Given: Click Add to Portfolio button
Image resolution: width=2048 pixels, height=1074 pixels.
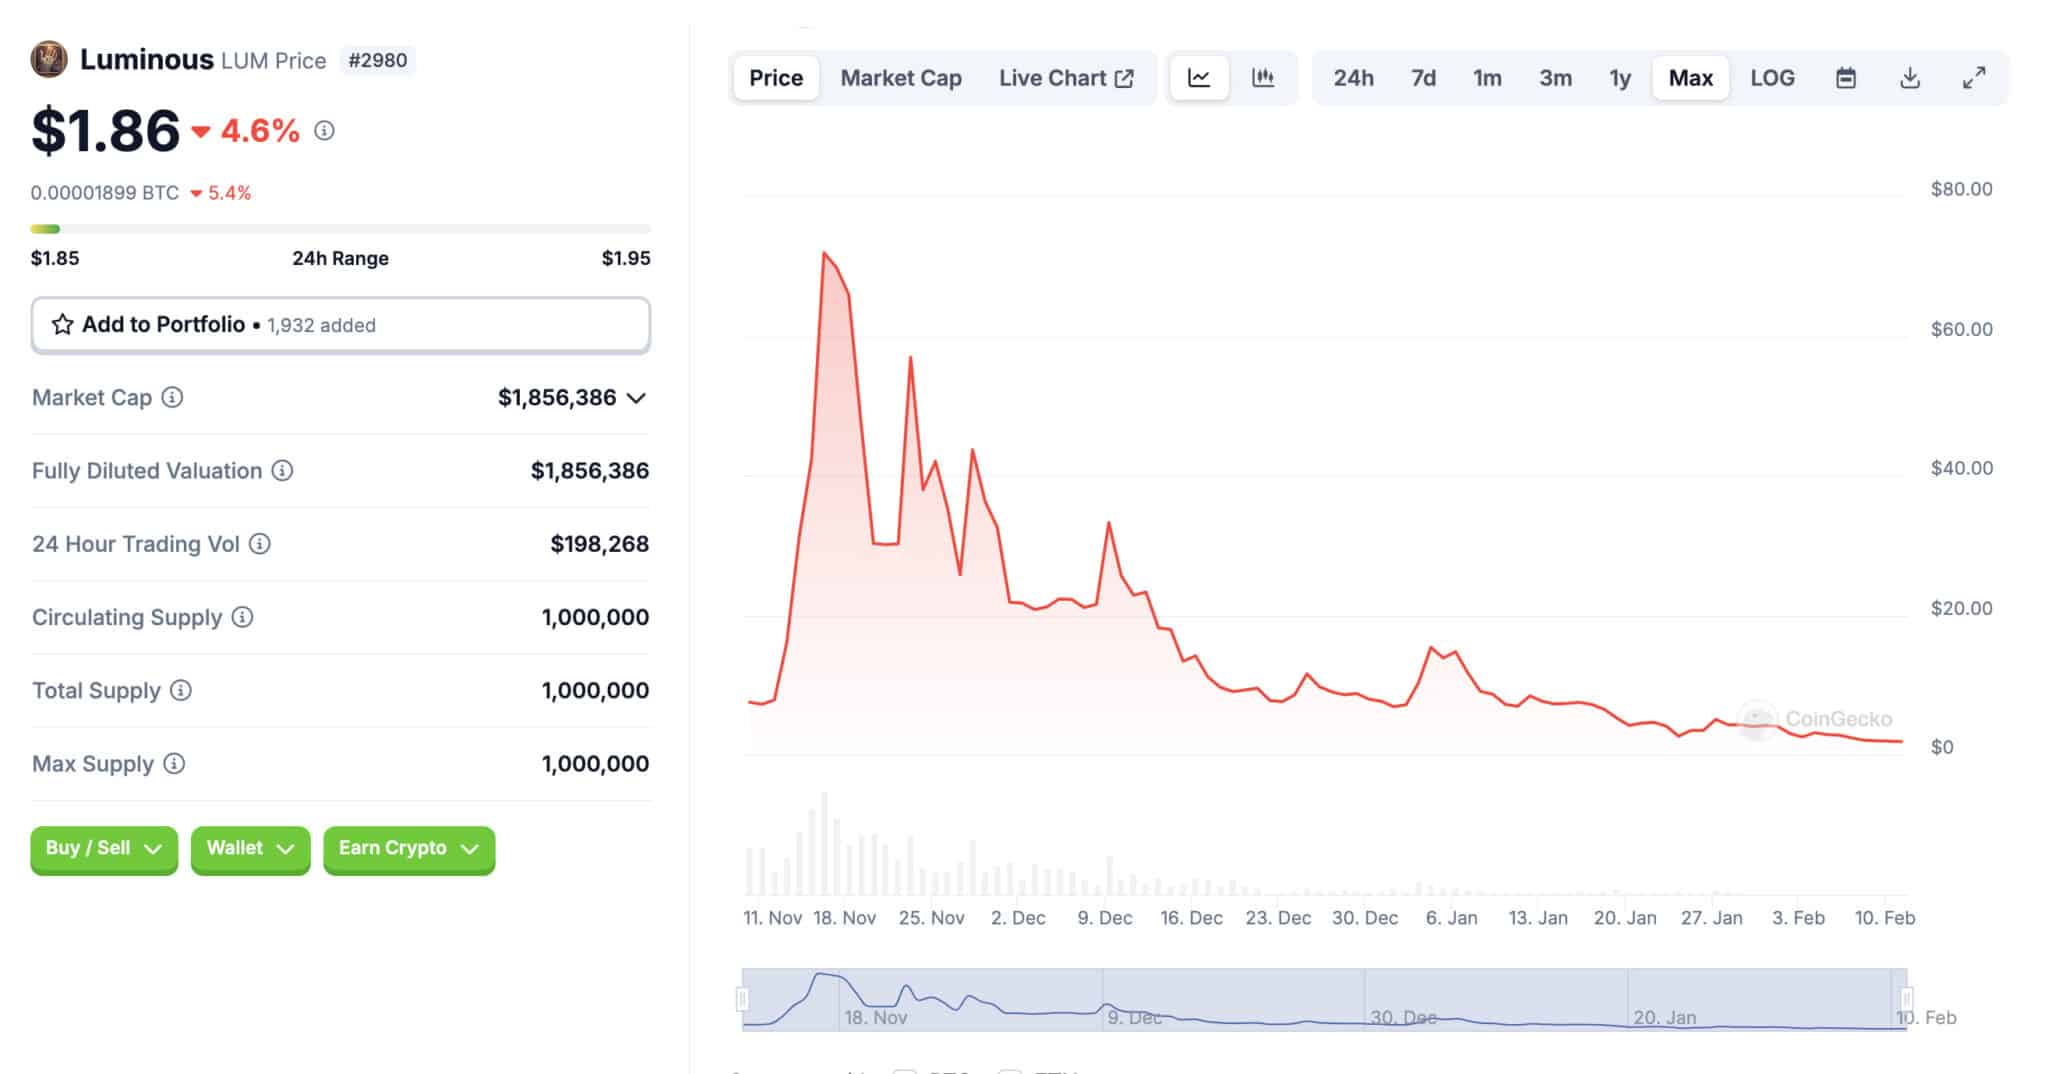Looking at the screenshot, I should 341,325.
